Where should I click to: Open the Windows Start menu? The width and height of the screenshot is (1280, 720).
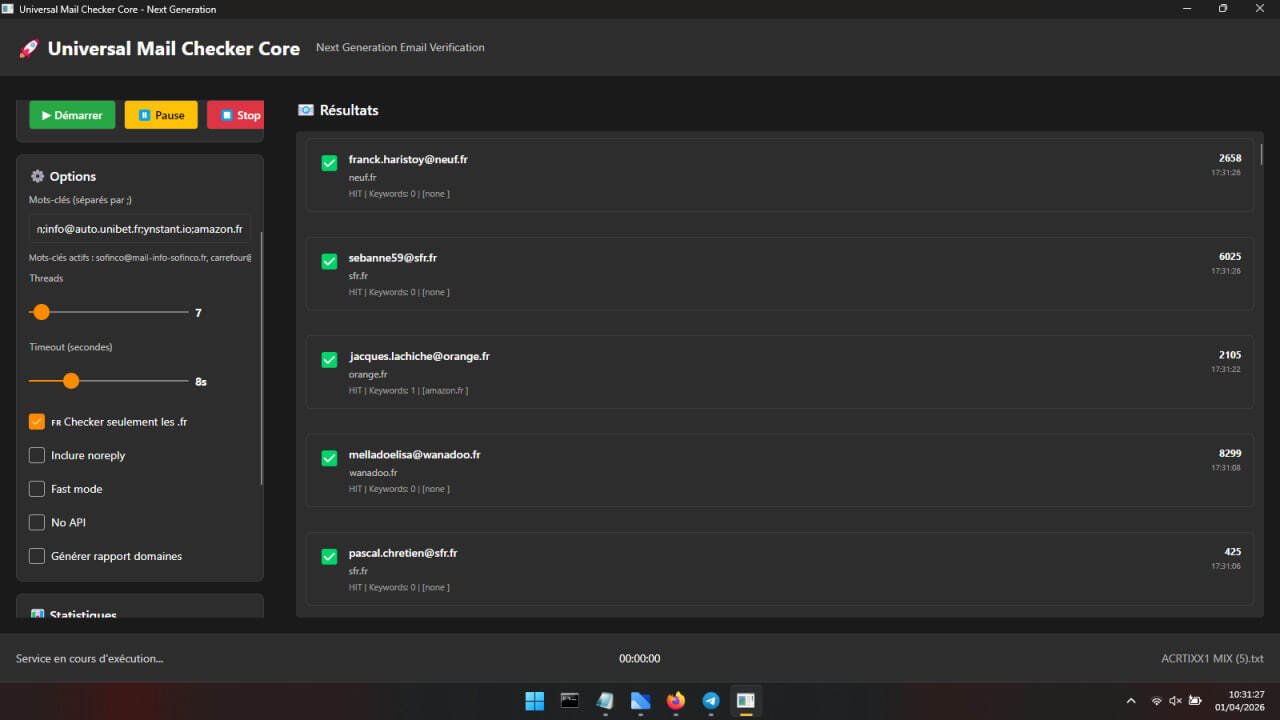535,701
